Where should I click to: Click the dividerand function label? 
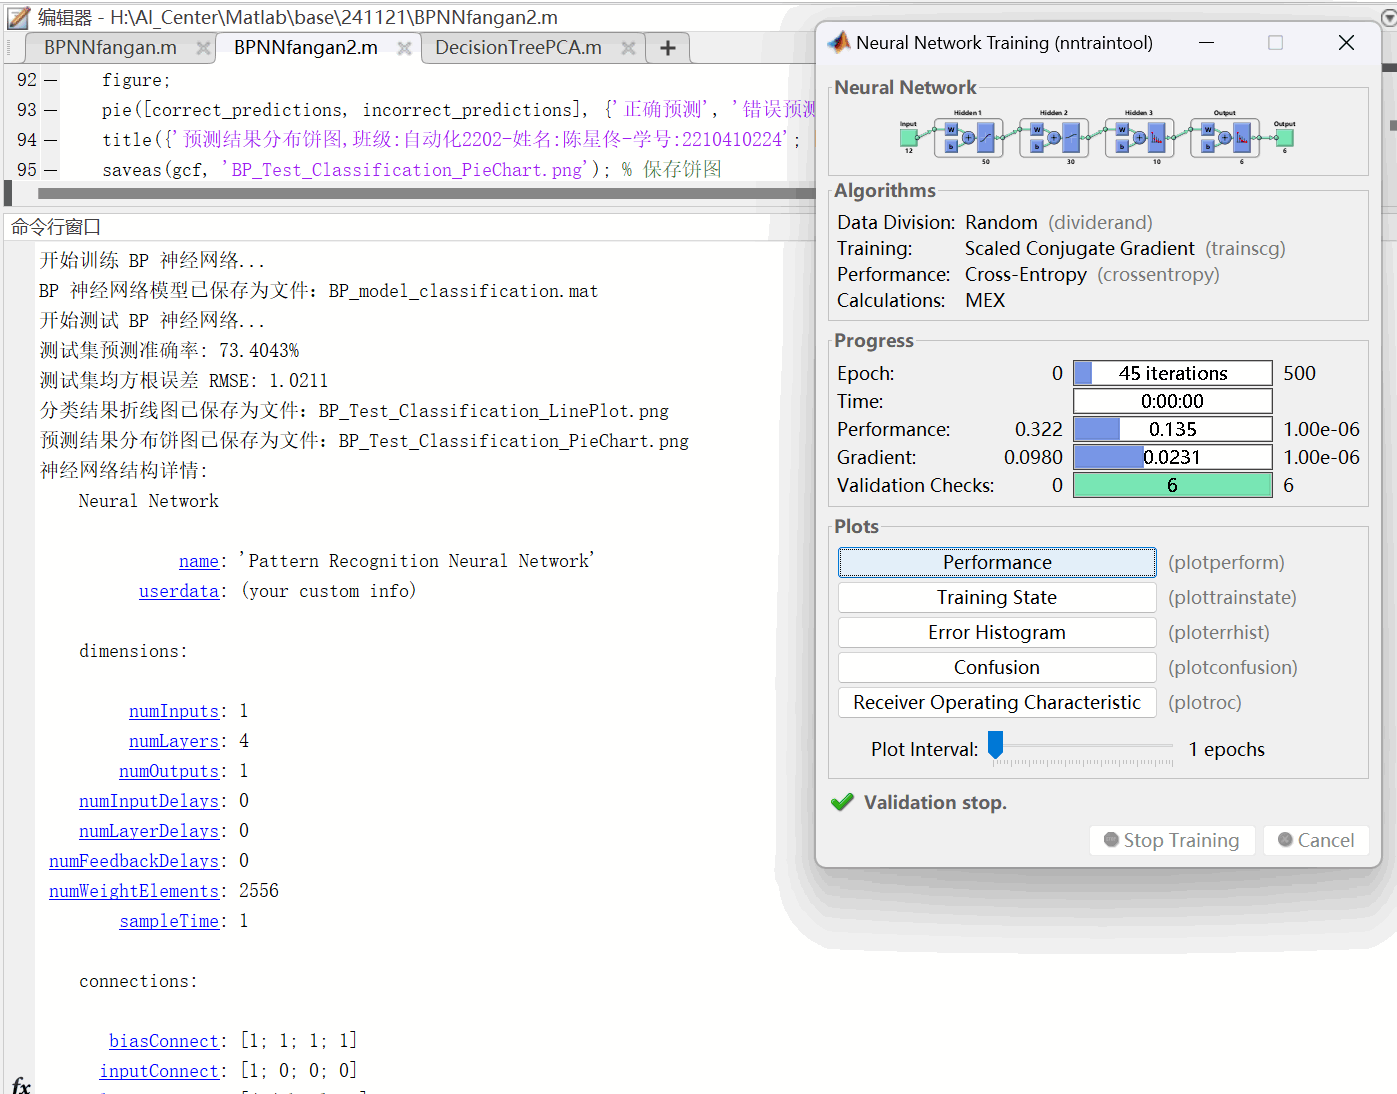click(1100, 222)
